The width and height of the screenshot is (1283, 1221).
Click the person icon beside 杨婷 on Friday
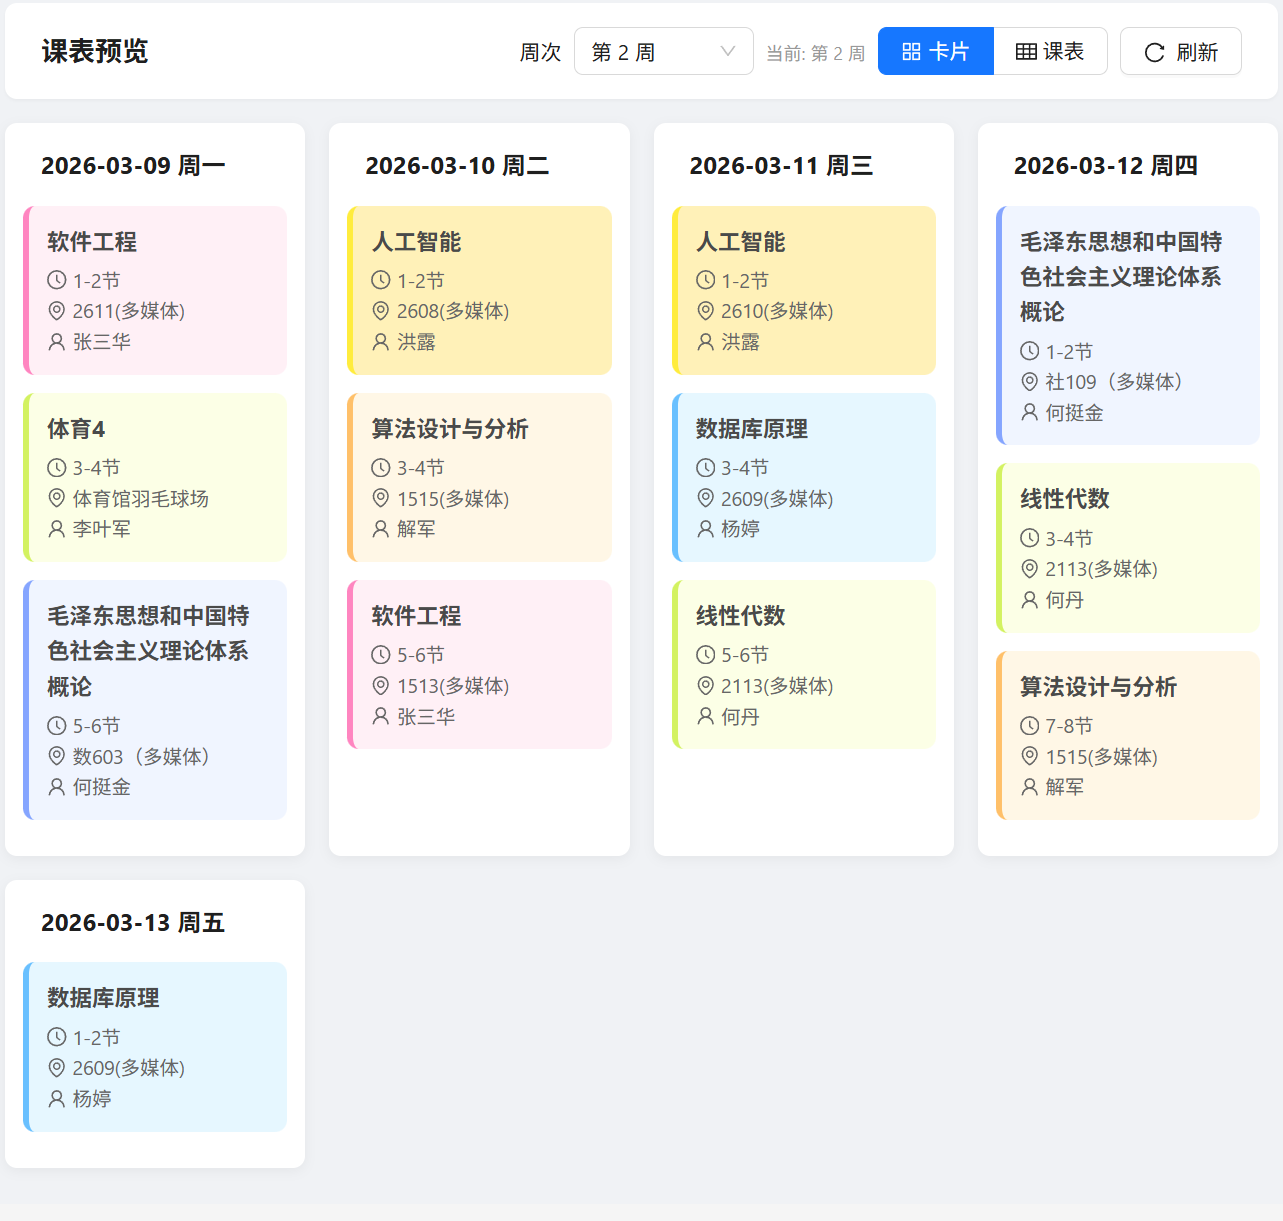coord(56,1098)
